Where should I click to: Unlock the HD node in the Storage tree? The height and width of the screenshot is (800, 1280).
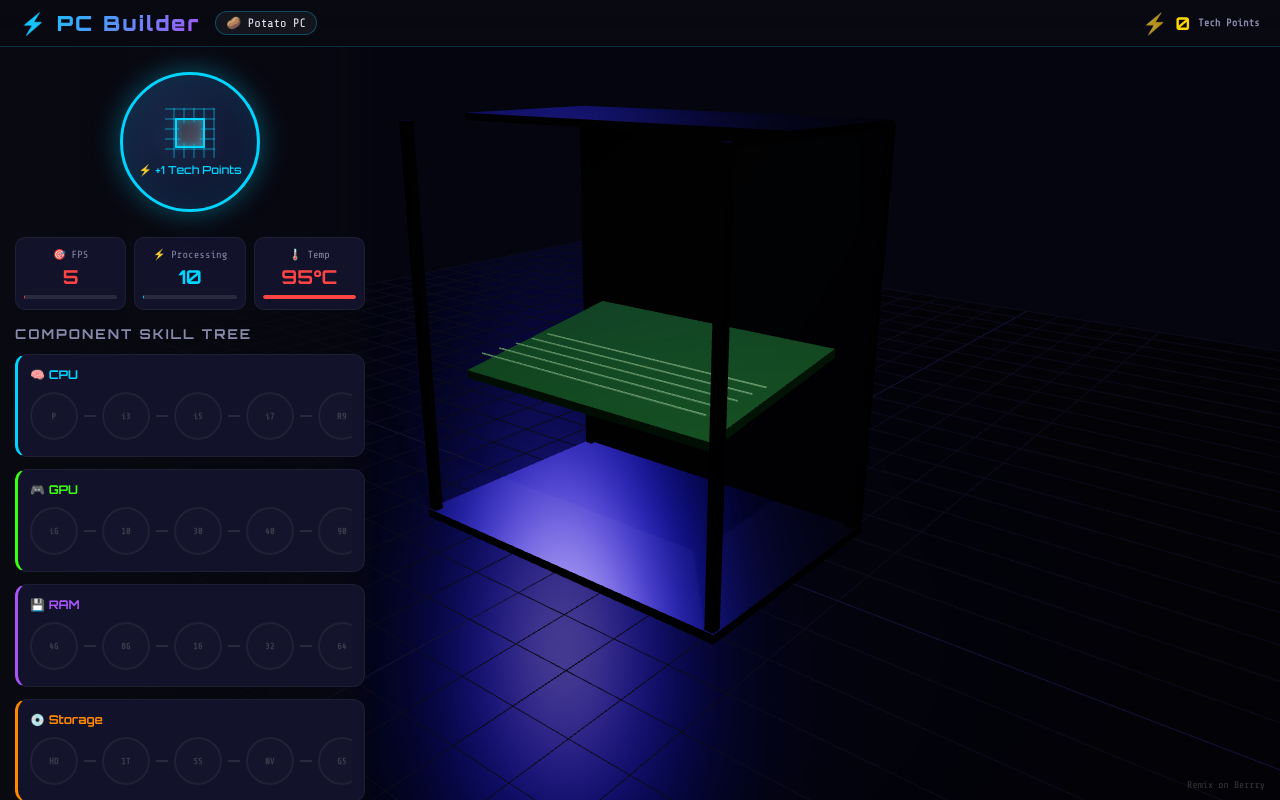tap(54, 760)
